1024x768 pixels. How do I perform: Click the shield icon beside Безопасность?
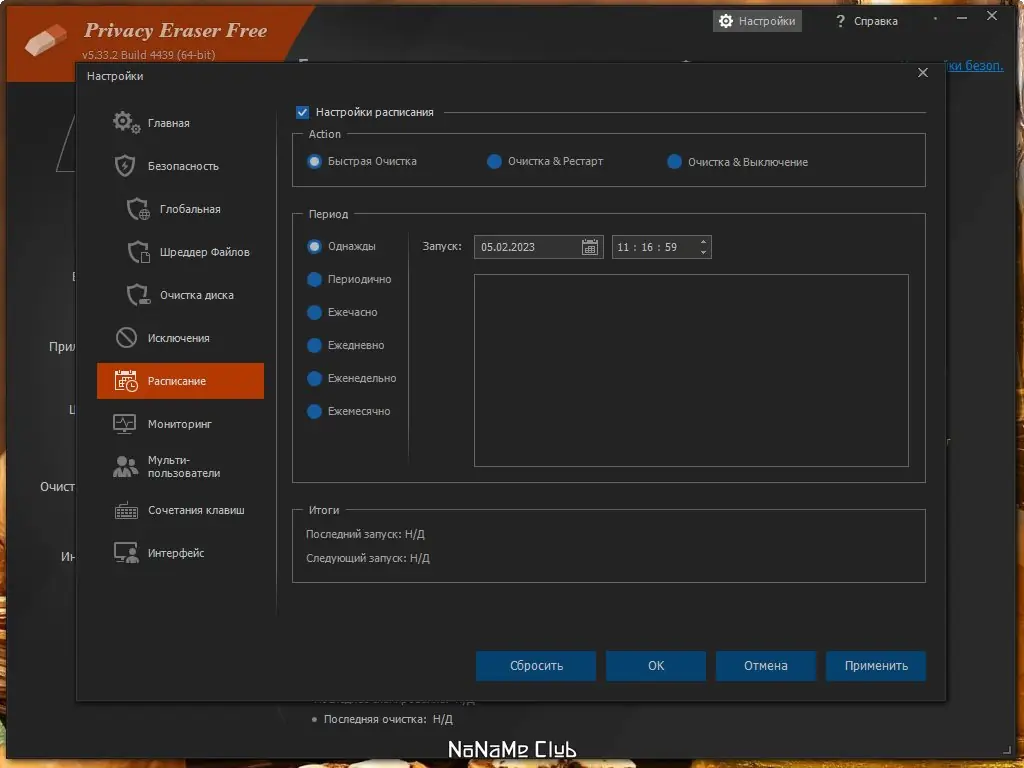click(125, 166)
